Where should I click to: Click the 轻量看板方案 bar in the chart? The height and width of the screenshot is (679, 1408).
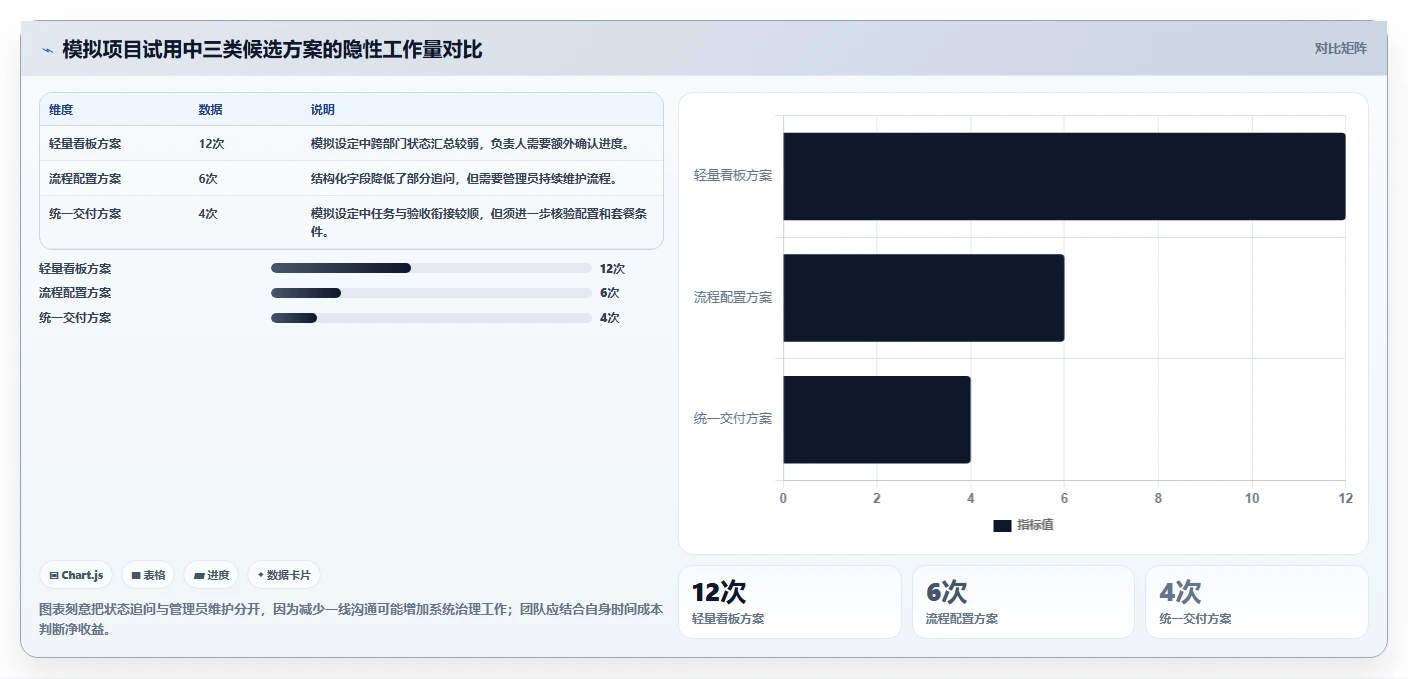pos(1064,176)
